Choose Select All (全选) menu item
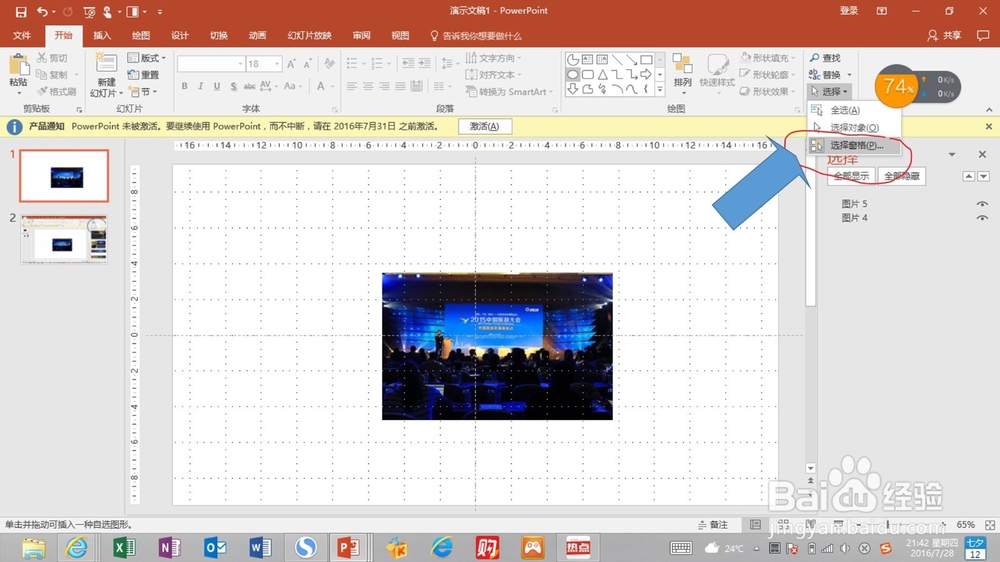The width and height of the screenshot is (1000, 562). pyautogui.click(x=854, y=110)
